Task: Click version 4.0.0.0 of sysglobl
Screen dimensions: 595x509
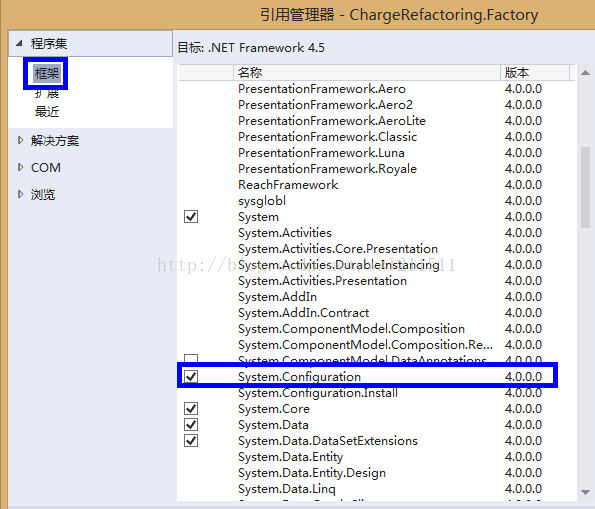Action: click(523, 201)
